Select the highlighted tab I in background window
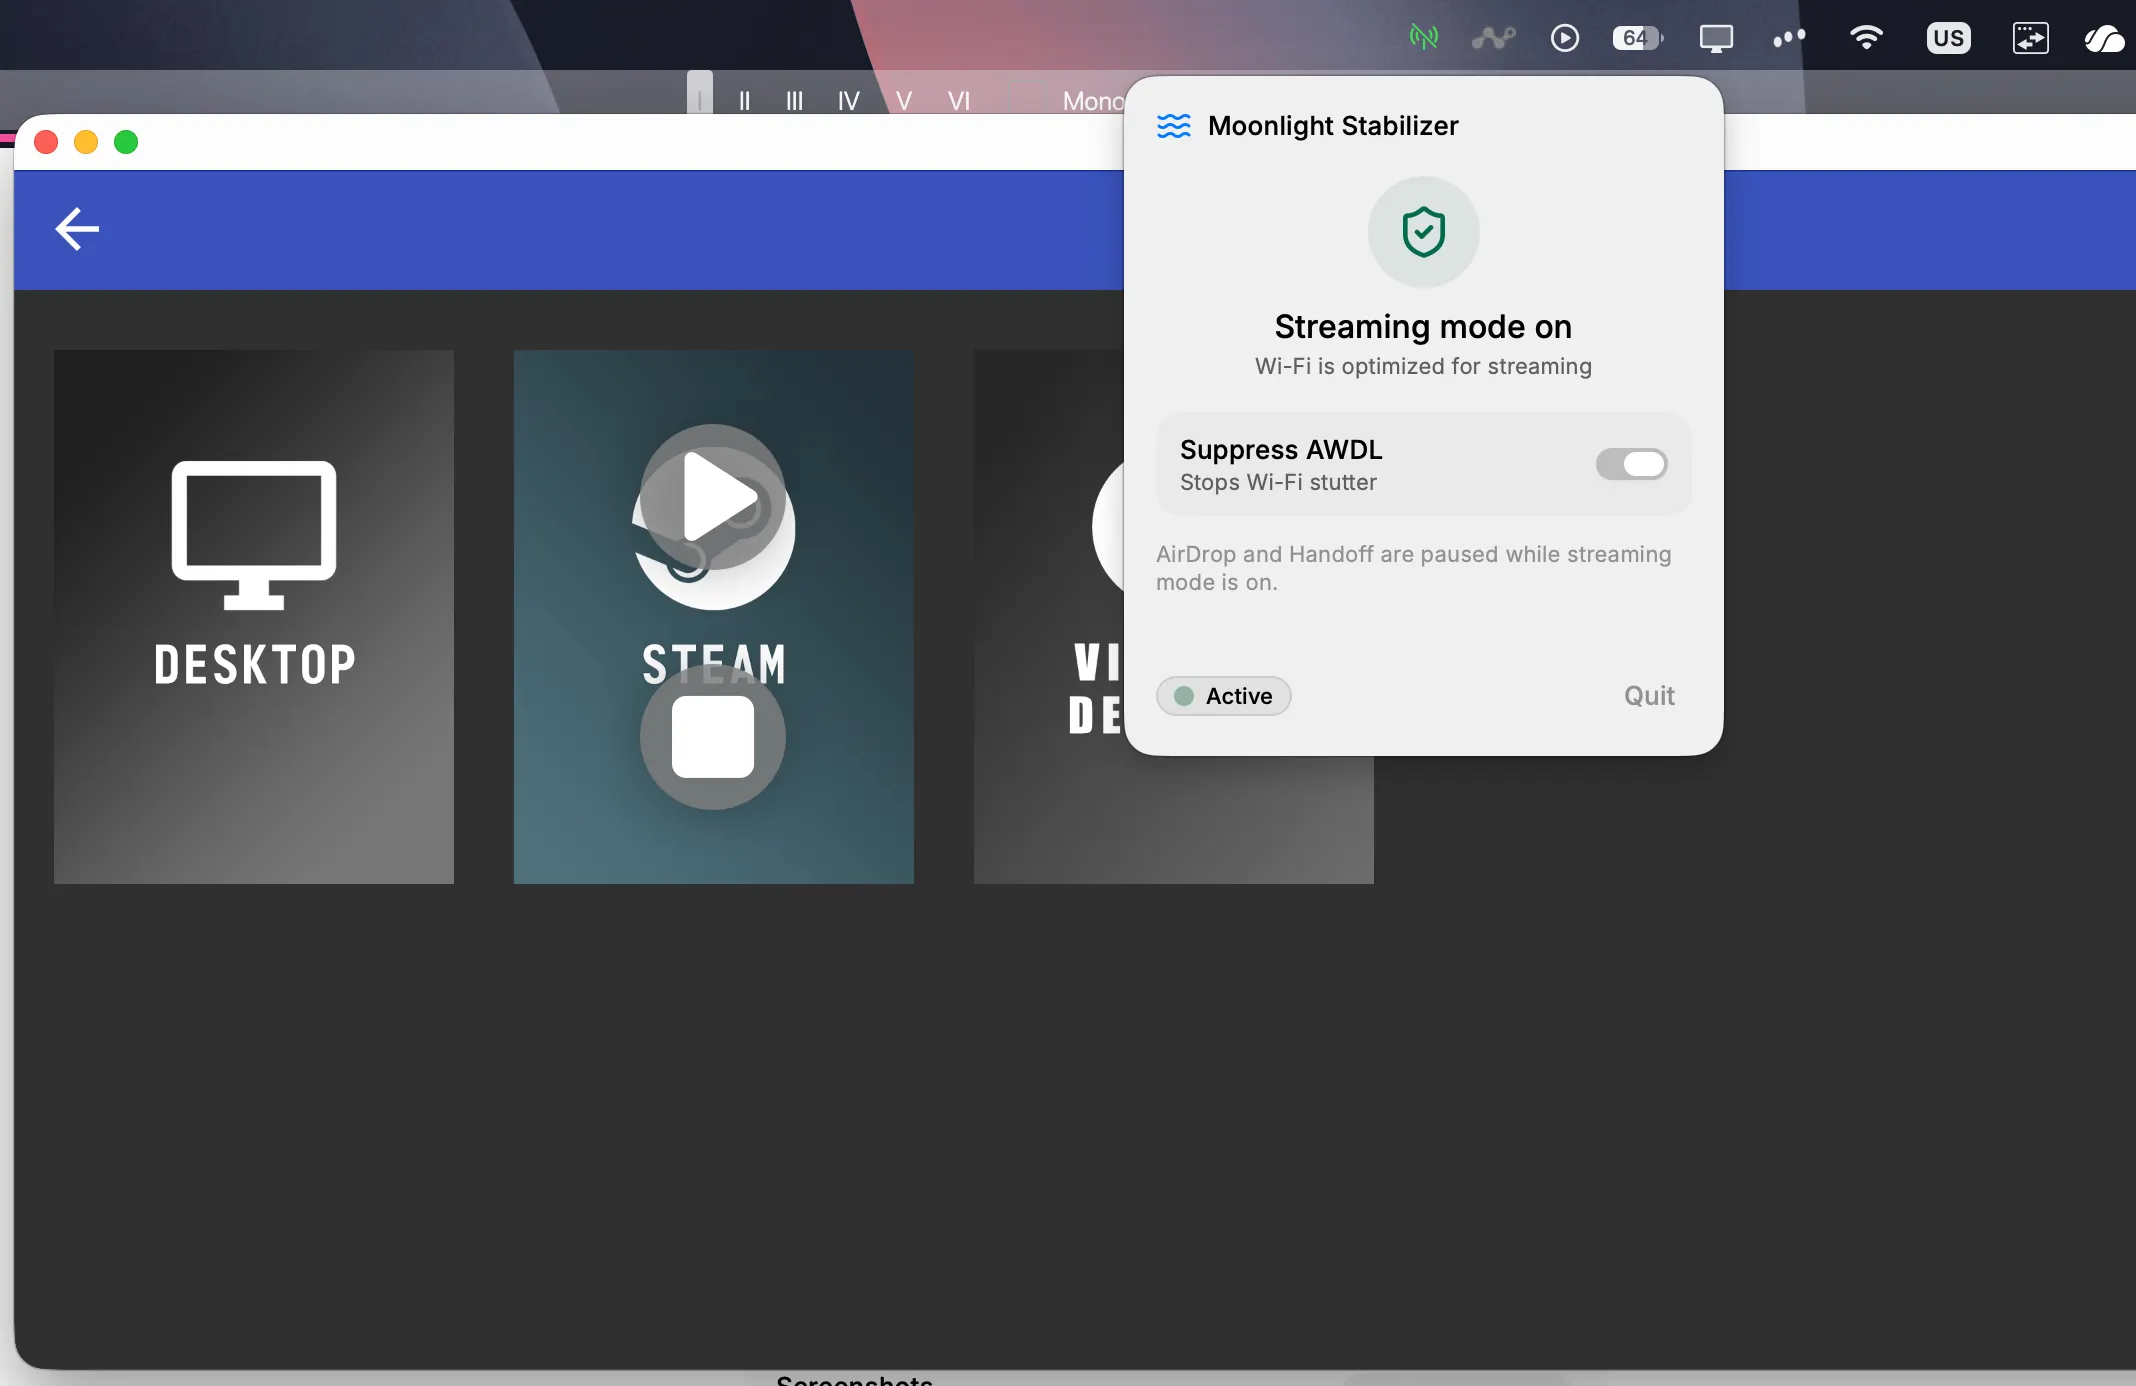 click(x=700, y=92)
